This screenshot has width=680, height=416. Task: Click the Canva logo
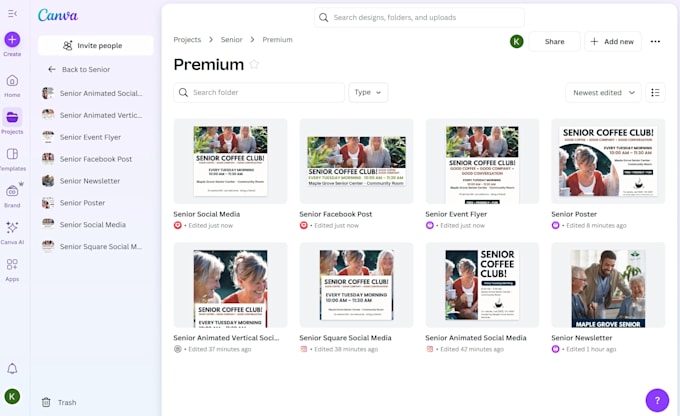click(x=58, y=15)
